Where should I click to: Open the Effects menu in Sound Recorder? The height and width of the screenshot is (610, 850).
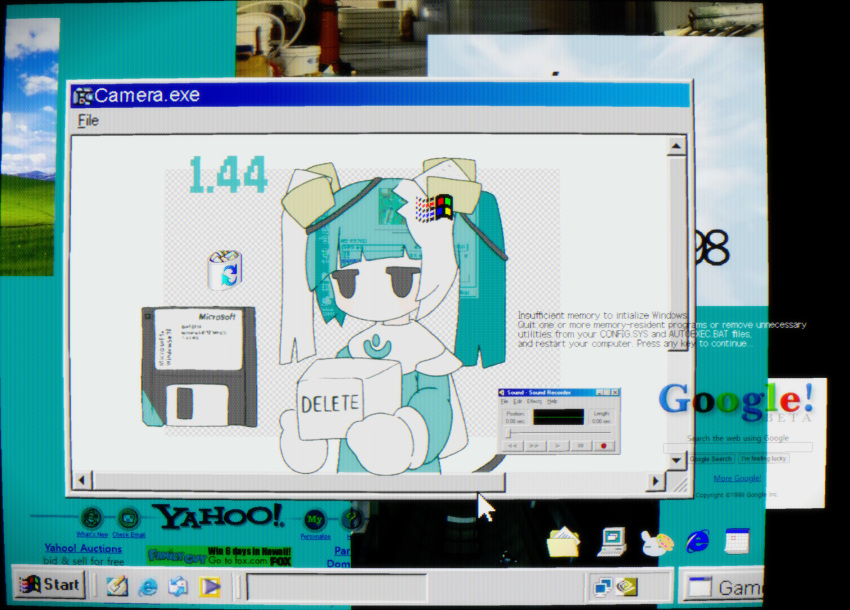click(x=533, y=401)
